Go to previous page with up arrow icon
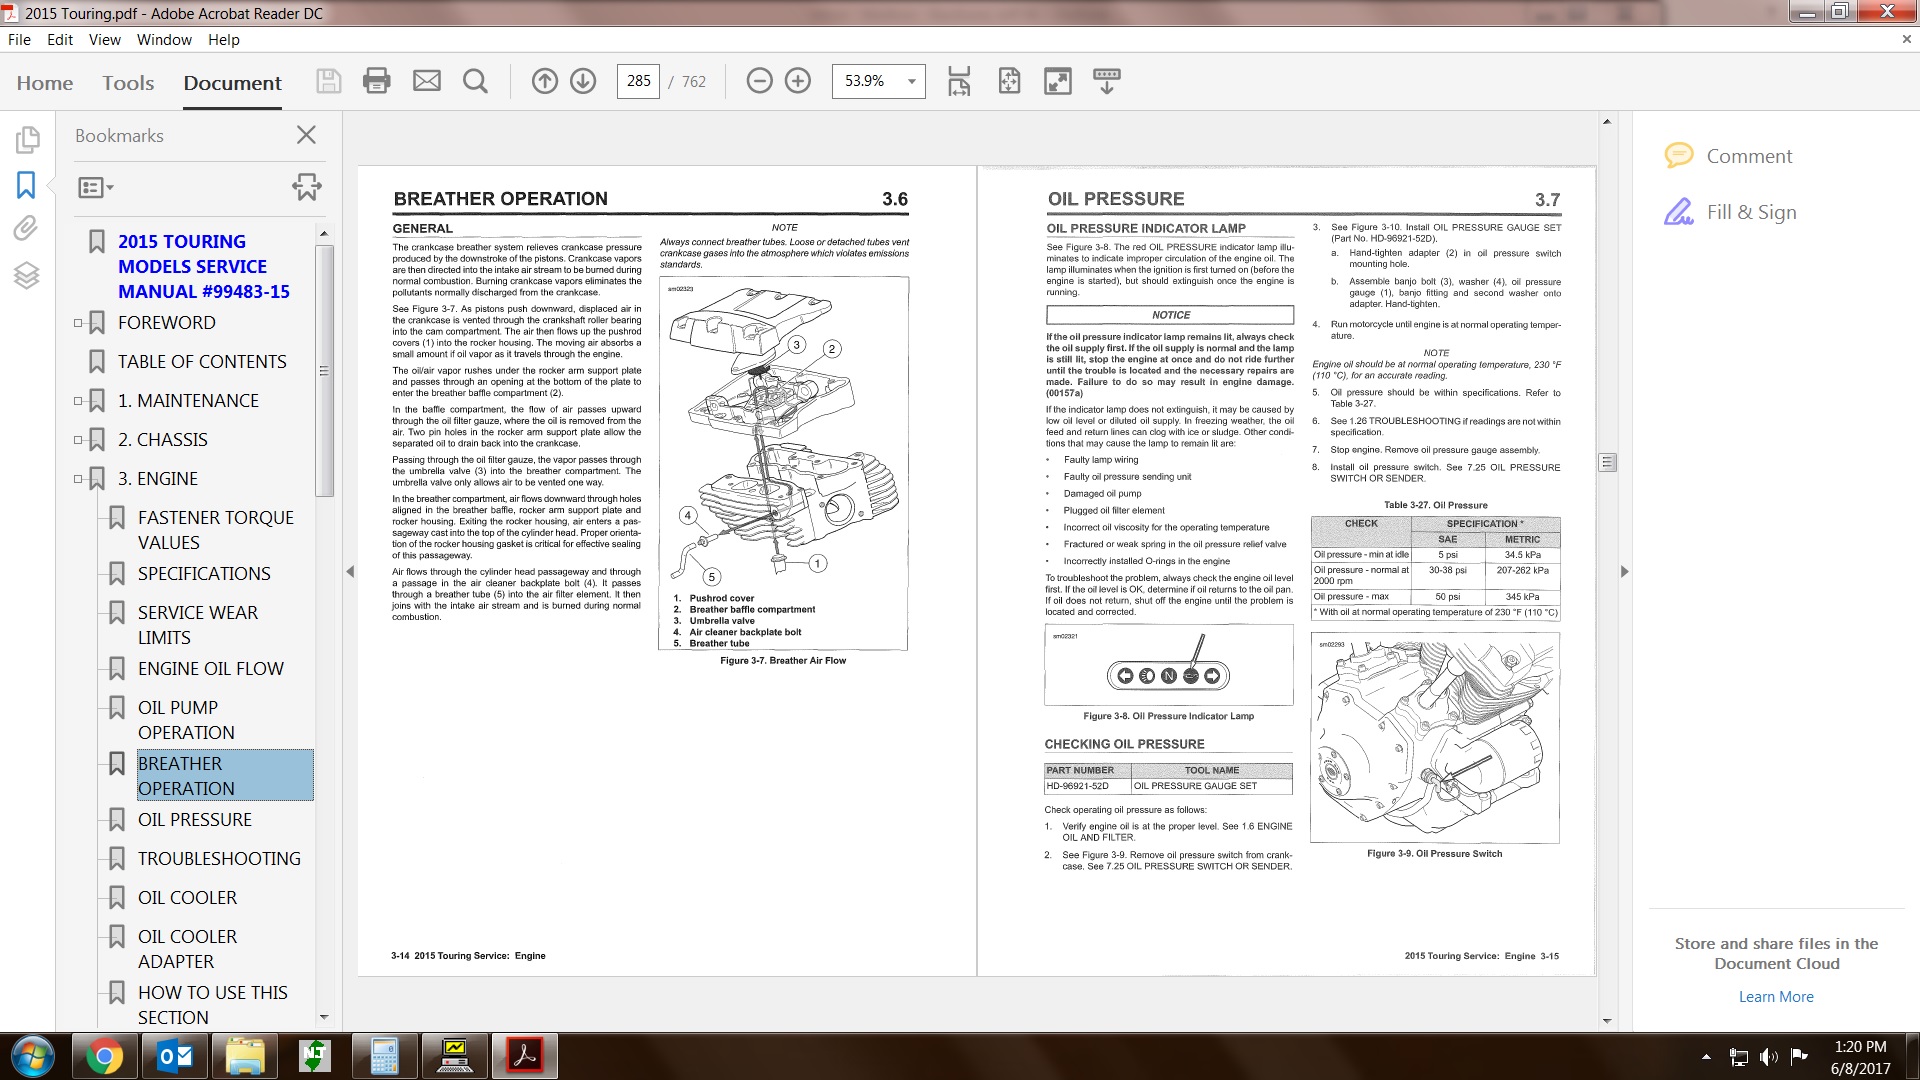The width and height of the screenshot is (1920, 1080). pyautogui.click(x=545, y=81)
